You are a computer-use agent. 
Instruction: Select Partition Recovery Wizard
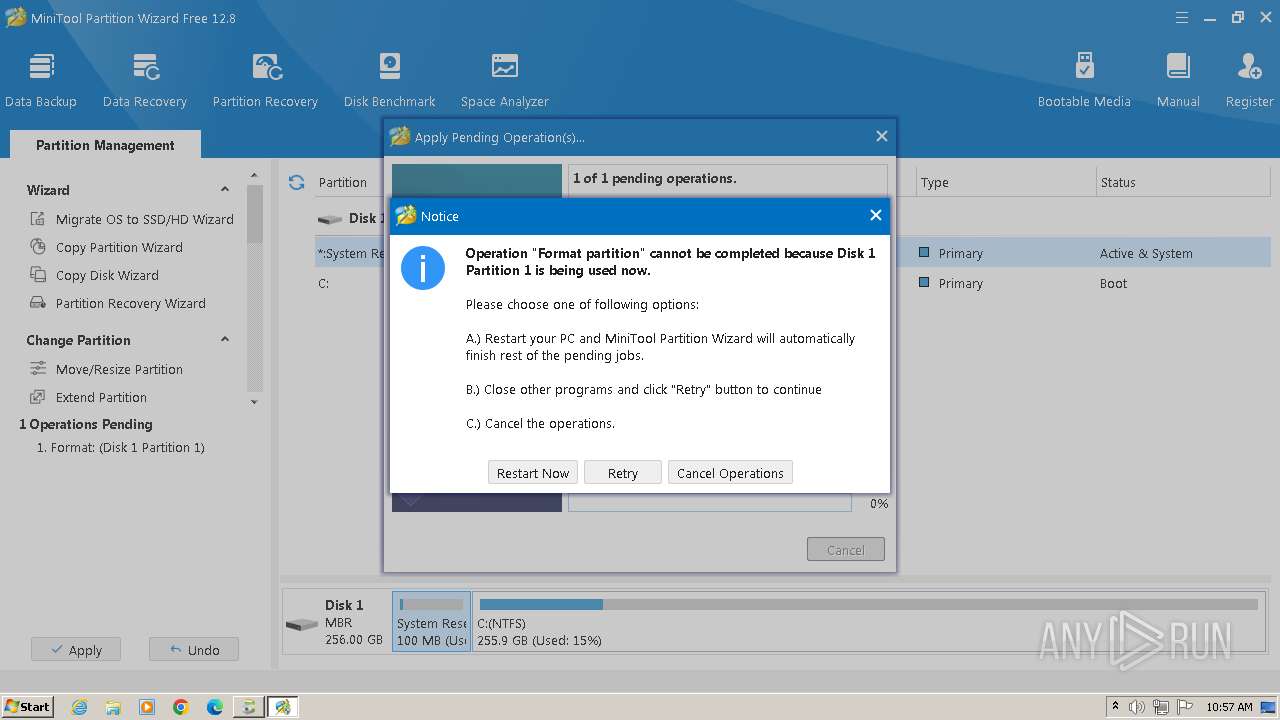point(131,303)
